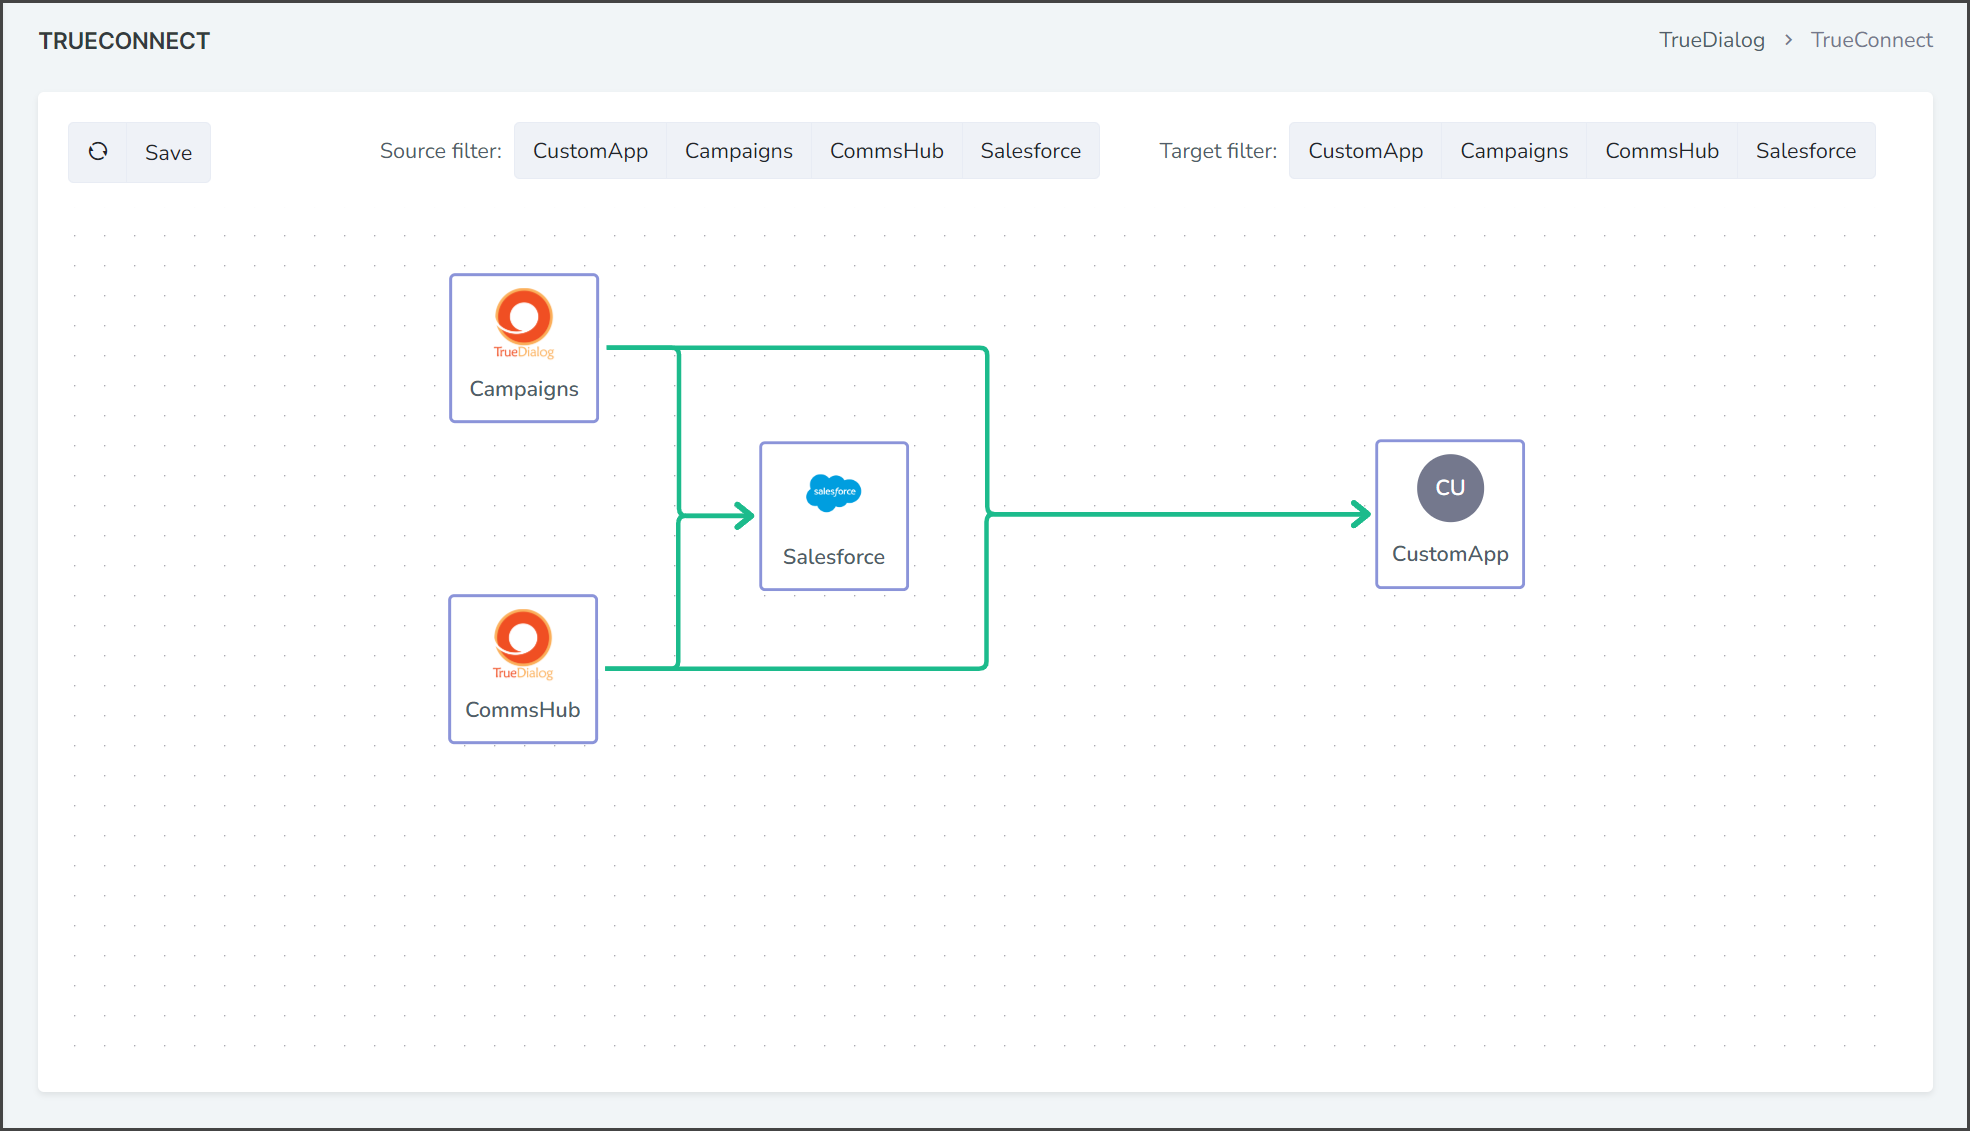Viewport: 1970px width, 1131px height.
Task: Select the Campaigns node's TrueDialog logo
Action: tap(524, 323)
